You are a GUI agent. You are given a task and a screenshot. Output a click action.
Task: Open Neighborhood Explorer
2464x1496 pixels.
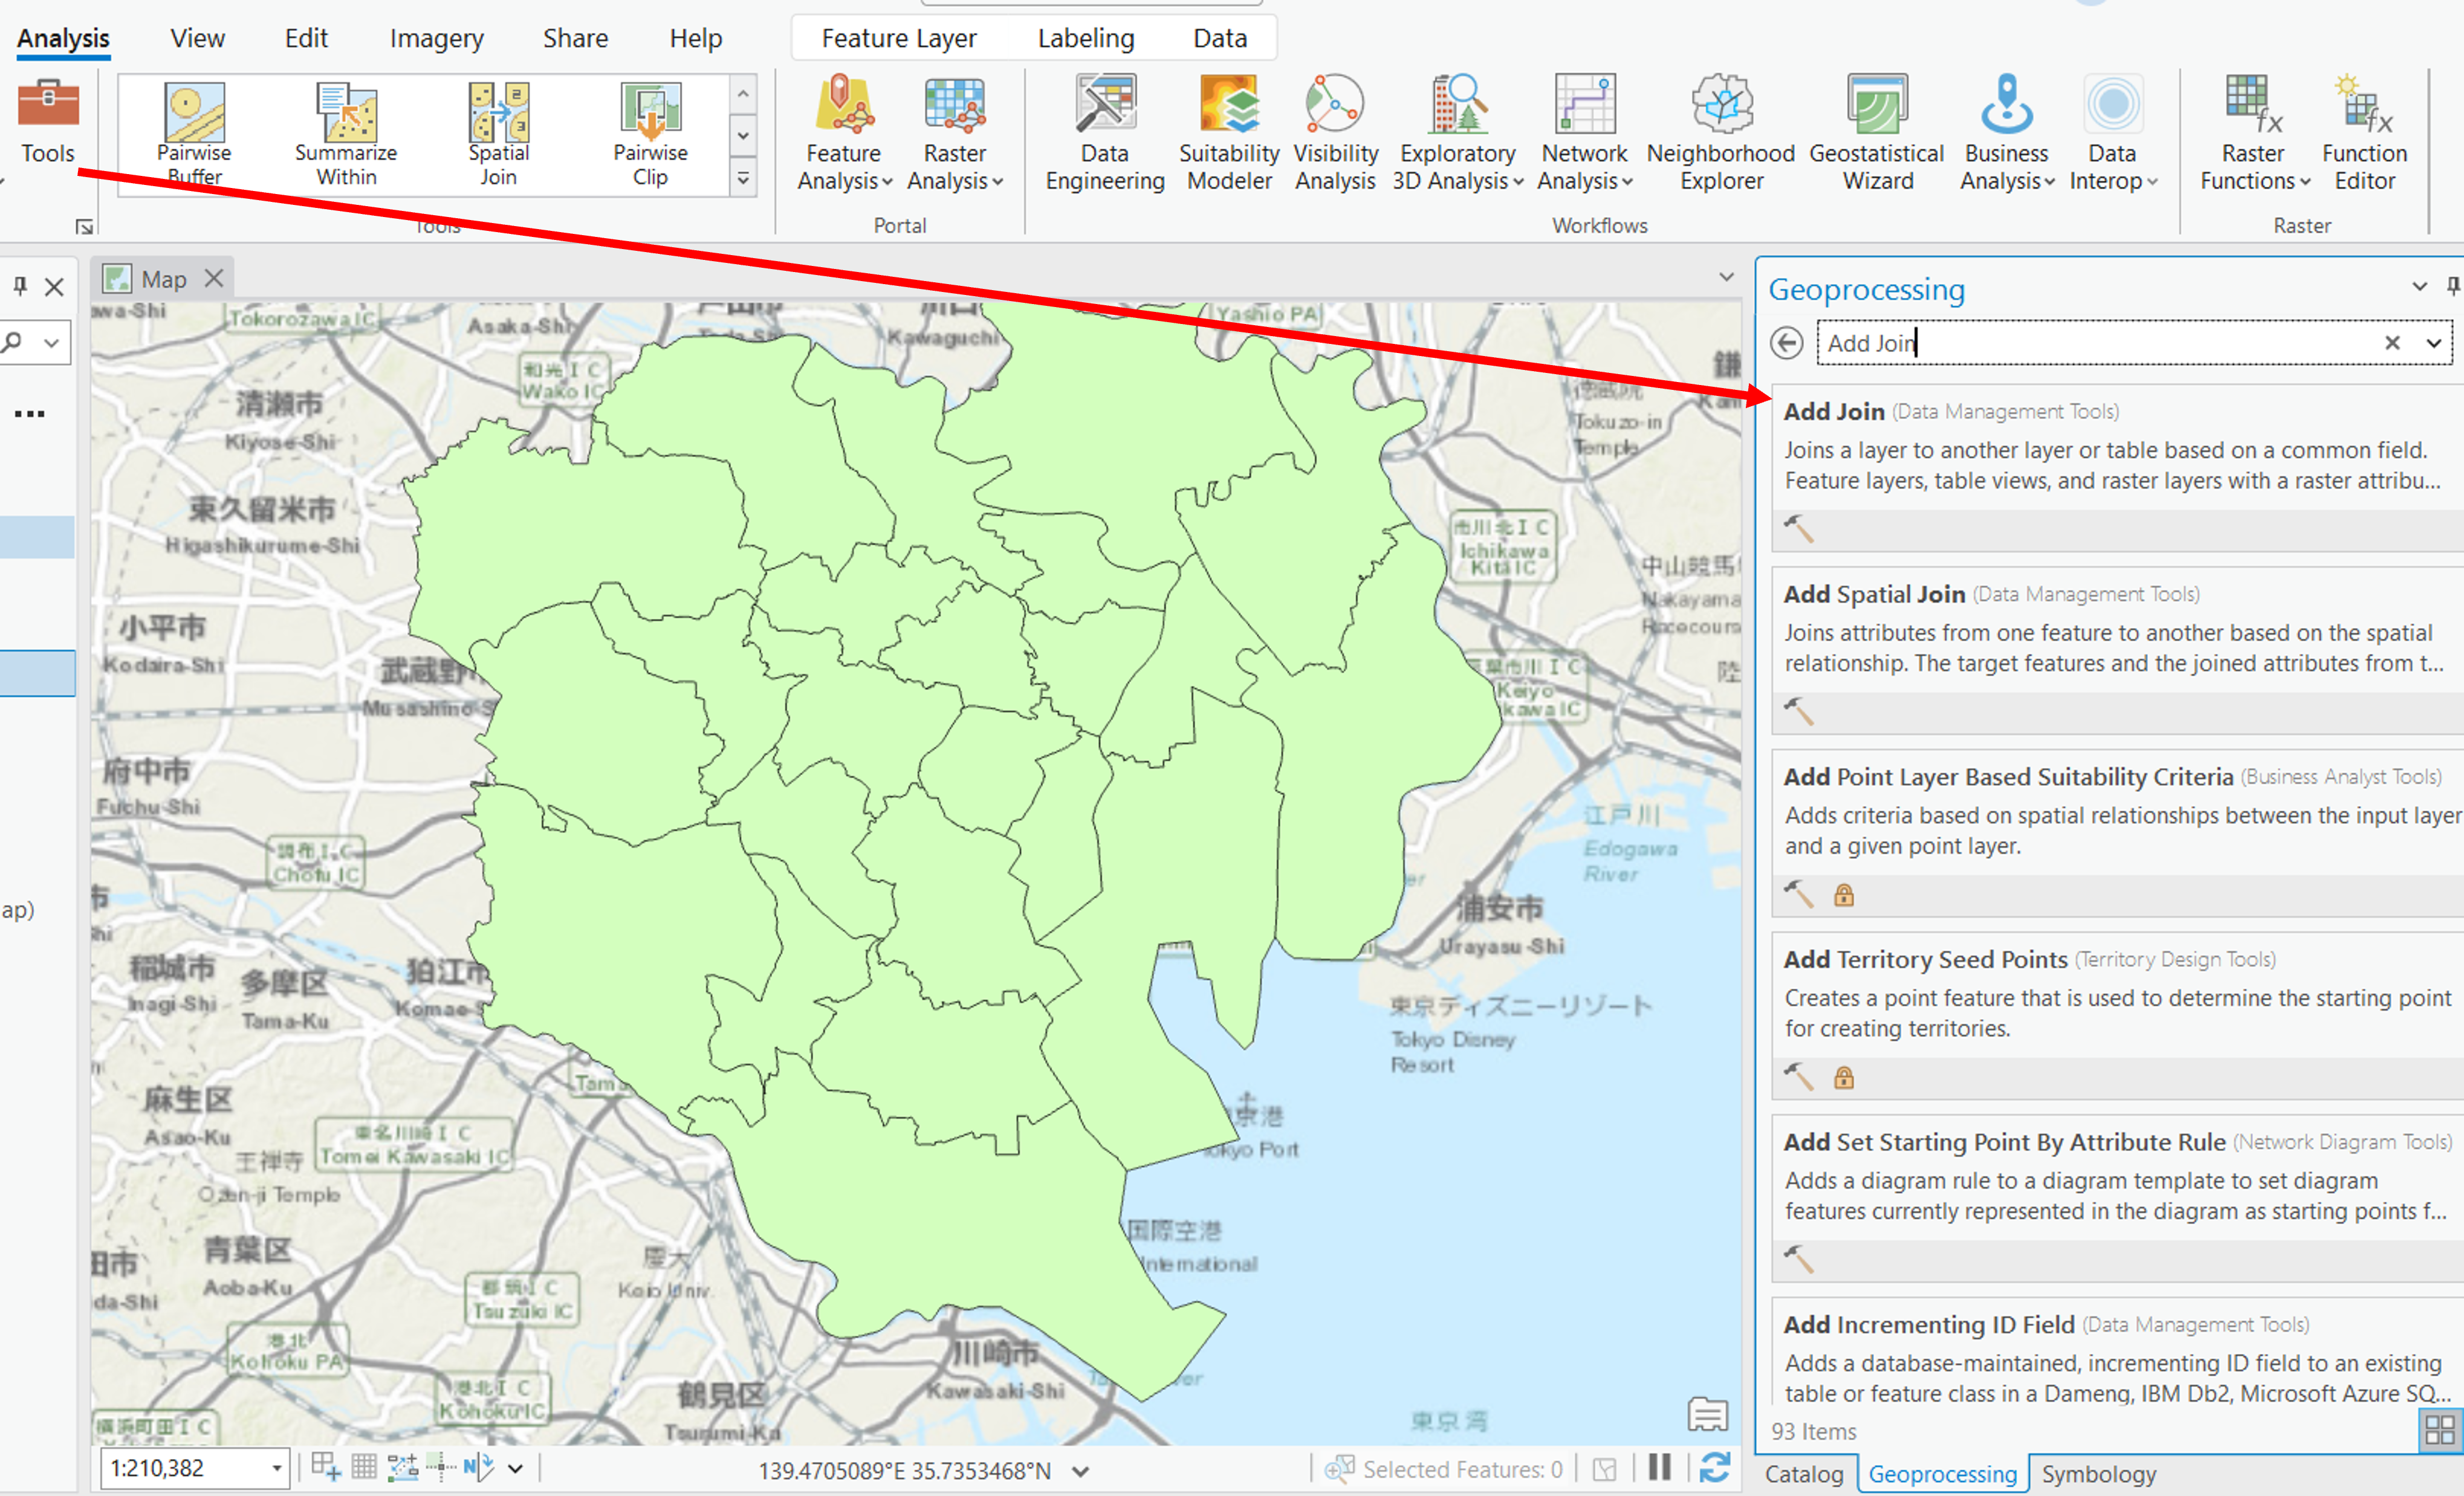point(1721,132)
